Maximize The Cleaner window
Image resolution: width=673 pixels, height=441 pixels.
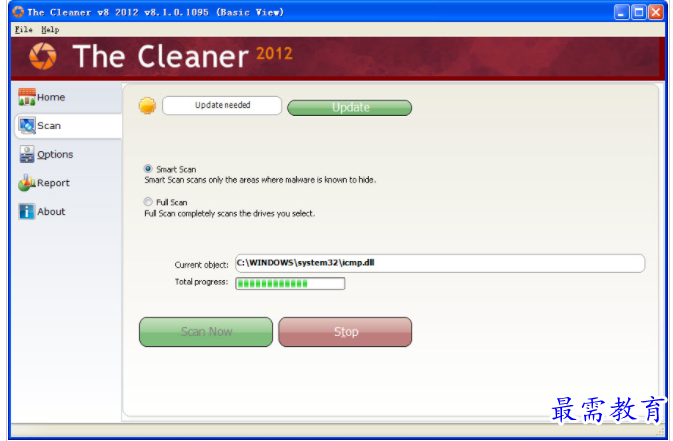click(639, 12)
